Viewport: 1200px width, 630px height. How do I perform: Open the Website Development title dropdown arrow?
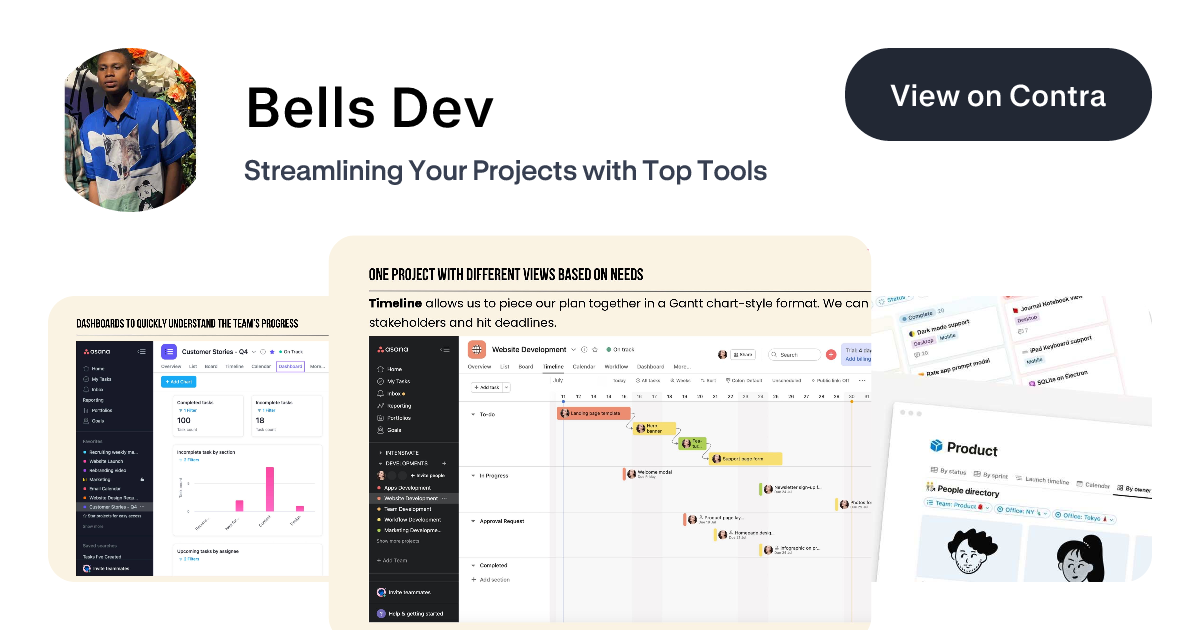pos(574,350)
